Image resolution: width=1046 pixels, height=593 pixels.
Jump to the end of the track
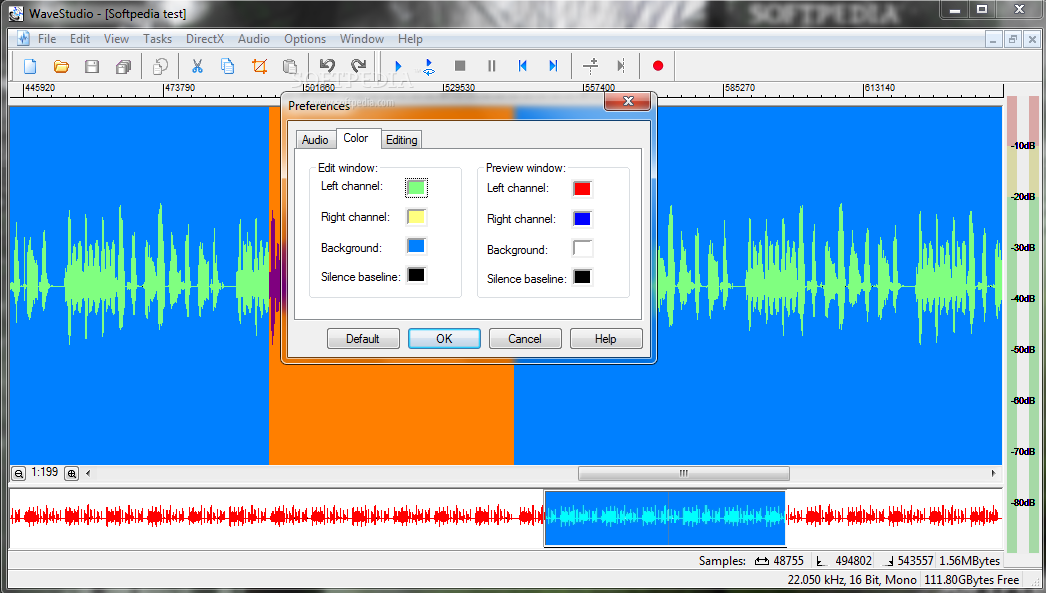tap(553, 66)
